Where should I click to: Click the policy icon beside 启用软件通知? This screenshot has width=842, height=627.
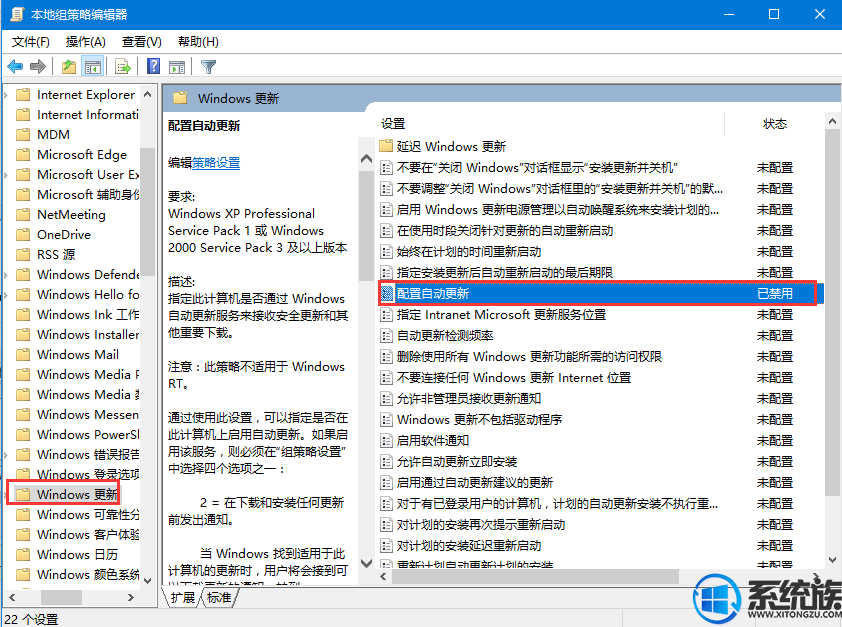click(386, 441)
